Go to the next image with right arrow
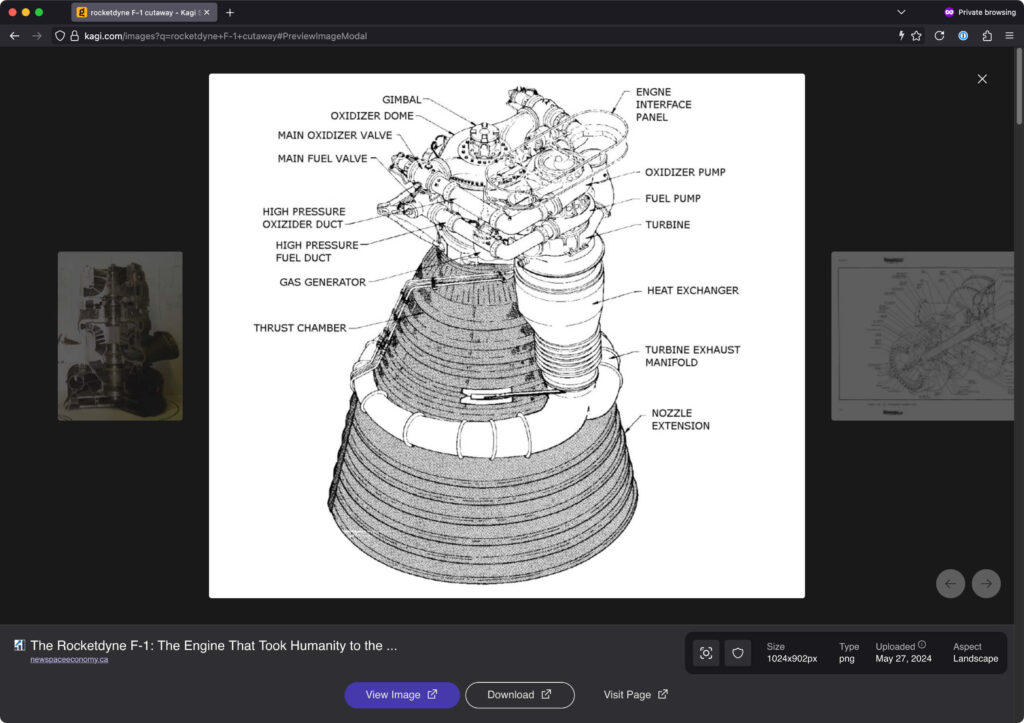Image resolution: width=1024 pixels, height=723 pixels. click(986, 583)
